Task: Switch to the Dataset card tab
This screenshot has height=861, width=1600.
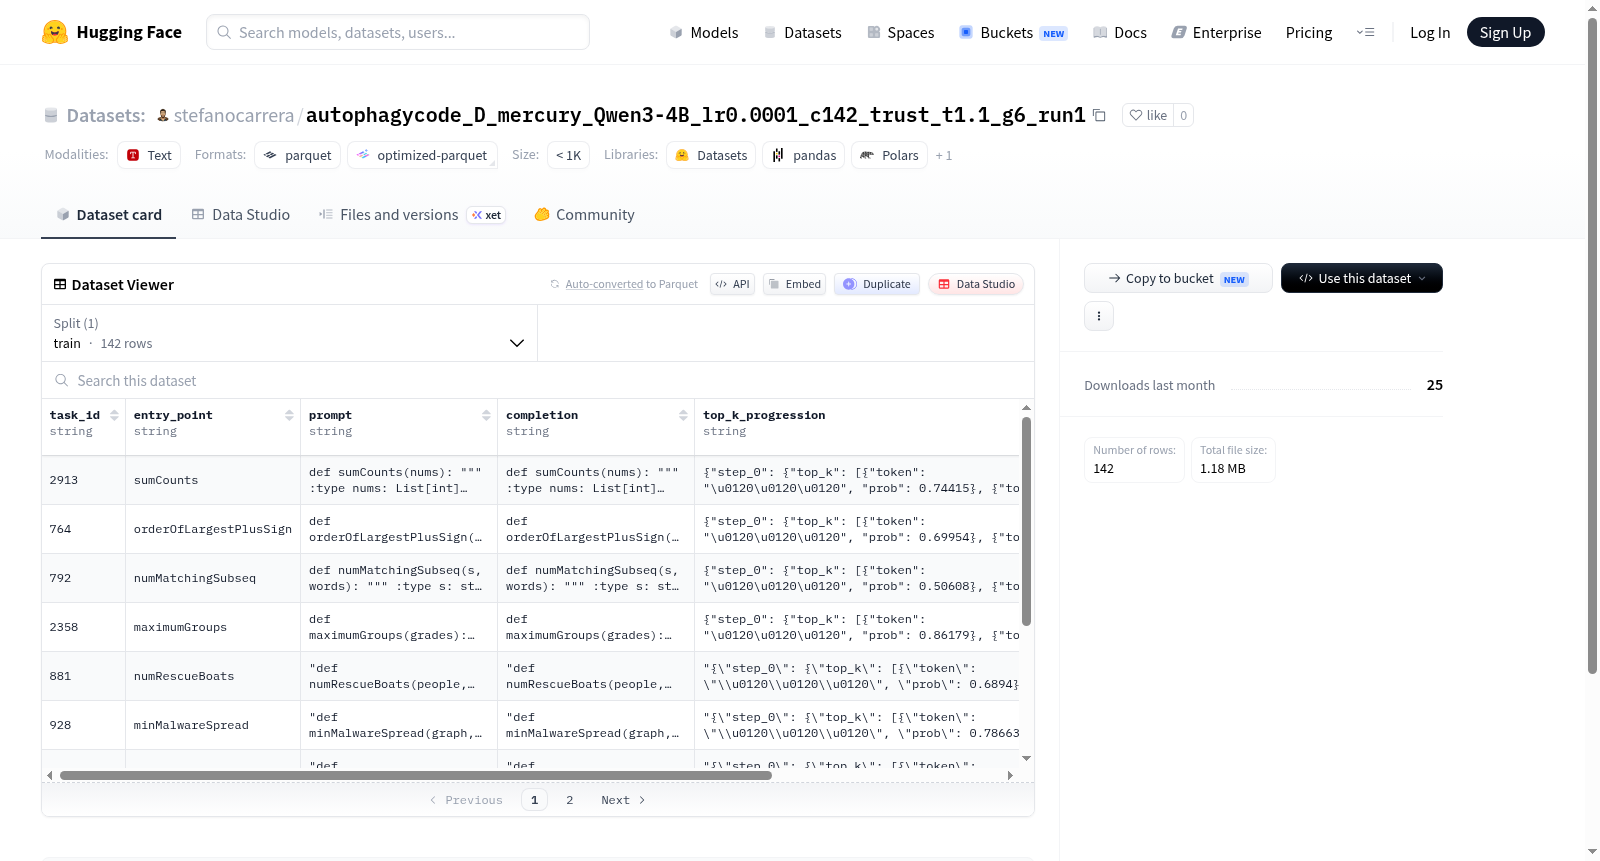Action: coord(109,214)
